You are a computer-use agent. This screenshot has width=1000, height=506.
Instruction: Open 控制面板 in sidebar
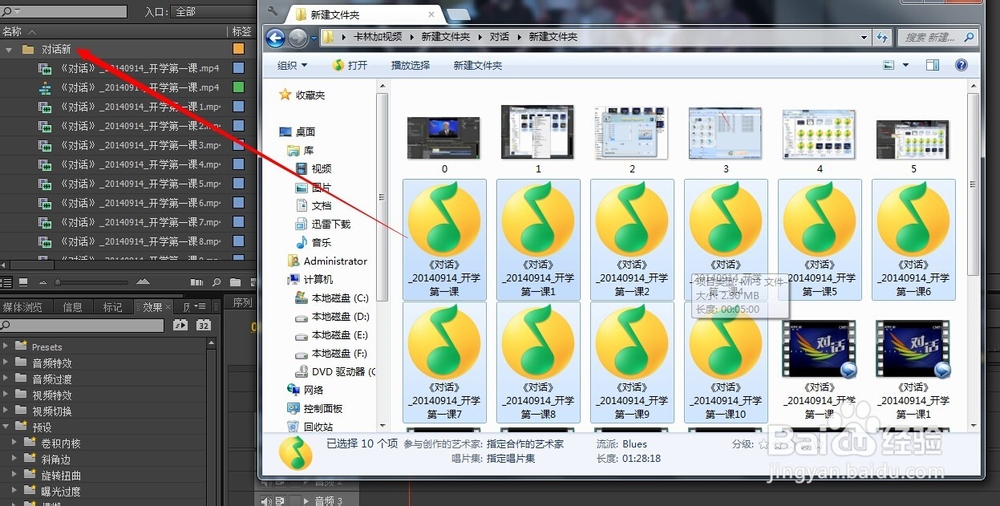(315, 408)
